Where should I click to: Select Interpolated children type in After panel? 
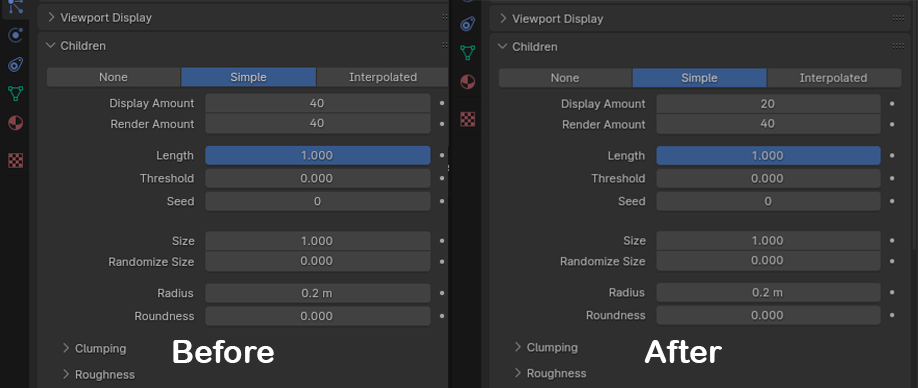tap(834, 78)
